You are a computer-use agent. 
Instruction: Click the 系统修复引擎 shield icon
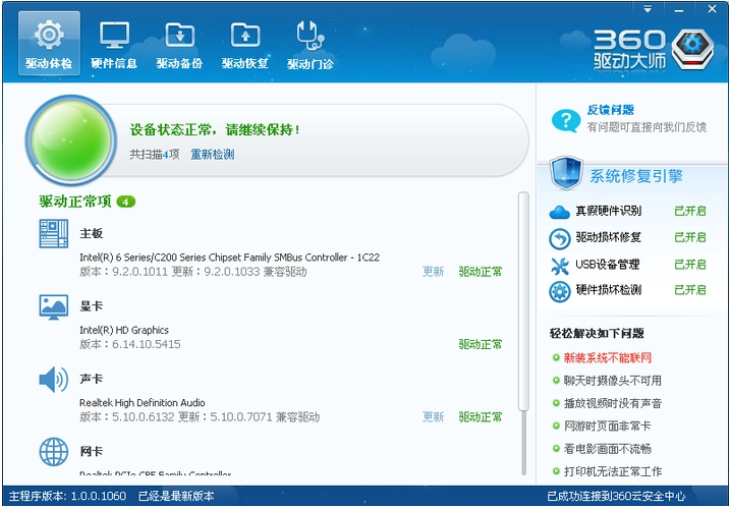pos(566,173)
